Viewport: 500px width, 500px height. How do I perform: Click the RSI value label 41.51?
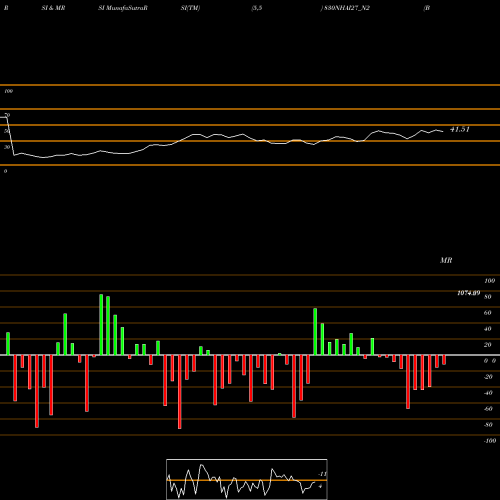tap(460, 129)
